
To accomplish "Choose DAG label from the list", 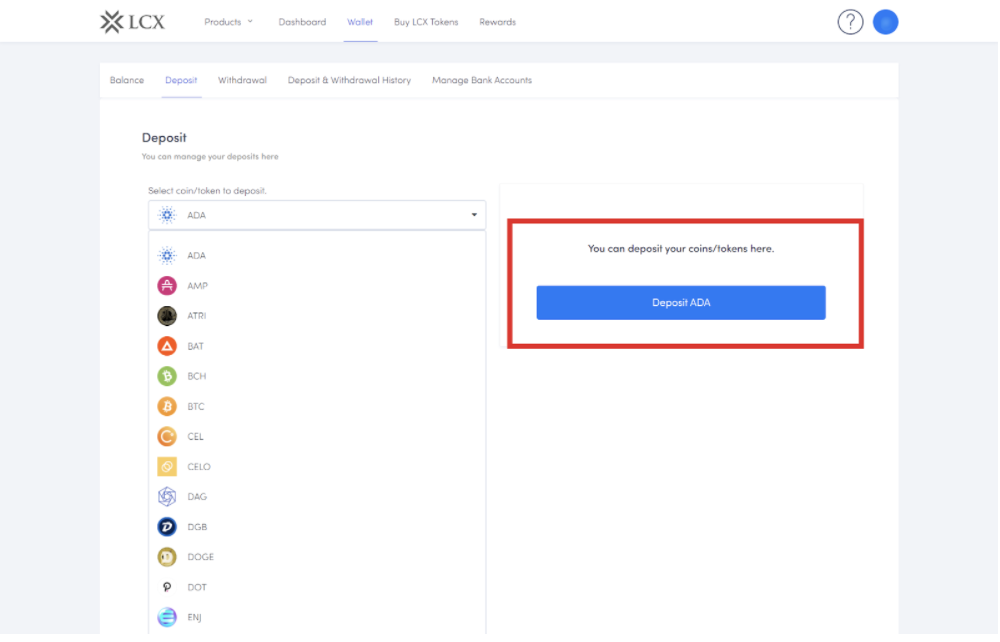I will pos(197,497).
